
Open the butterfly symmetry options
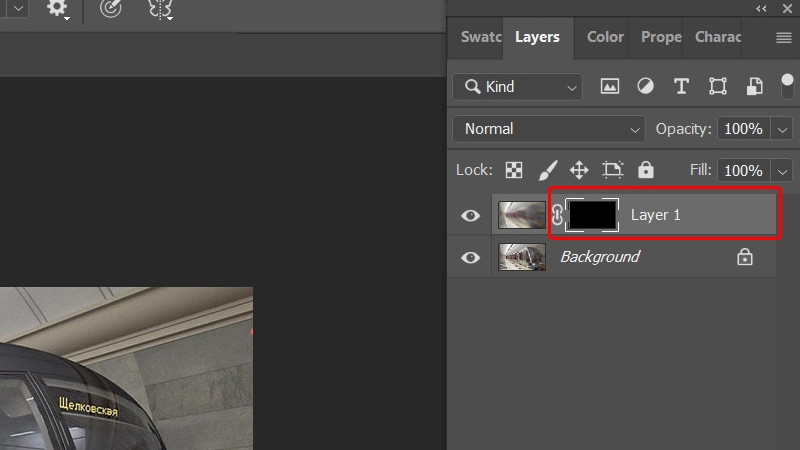click(160, 9)
